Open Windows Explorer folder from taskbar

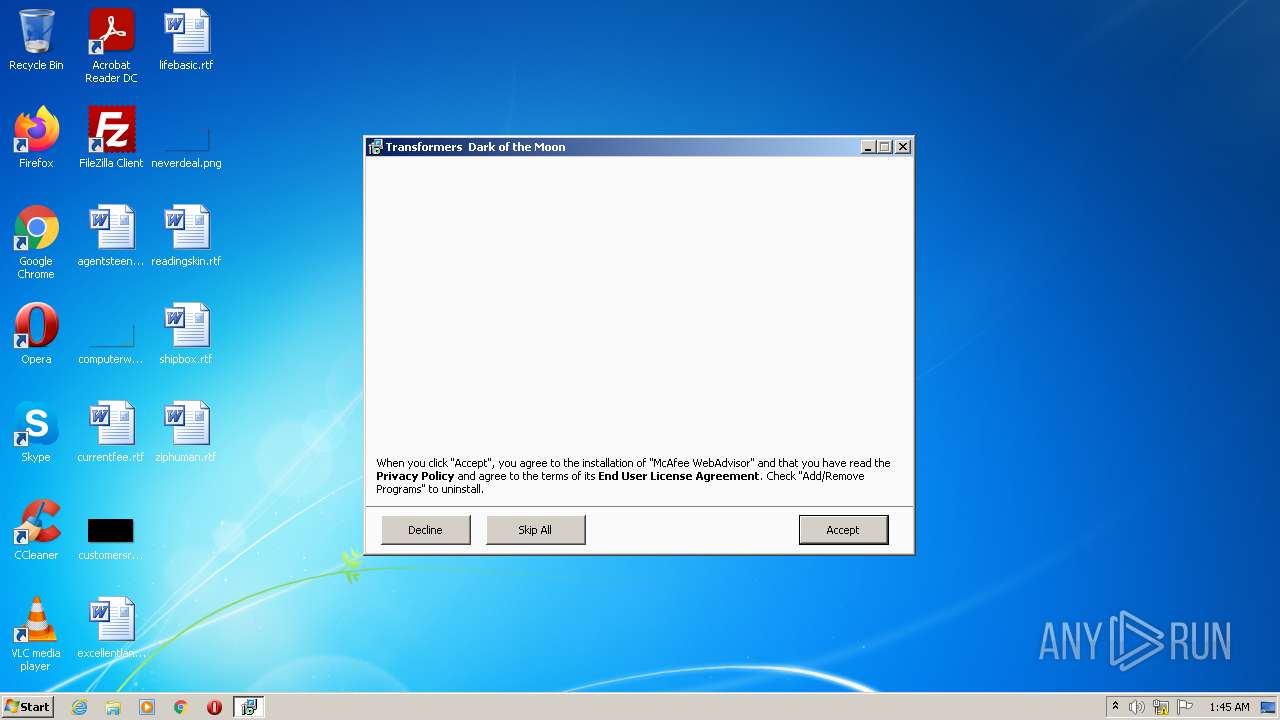click(113, 707)
